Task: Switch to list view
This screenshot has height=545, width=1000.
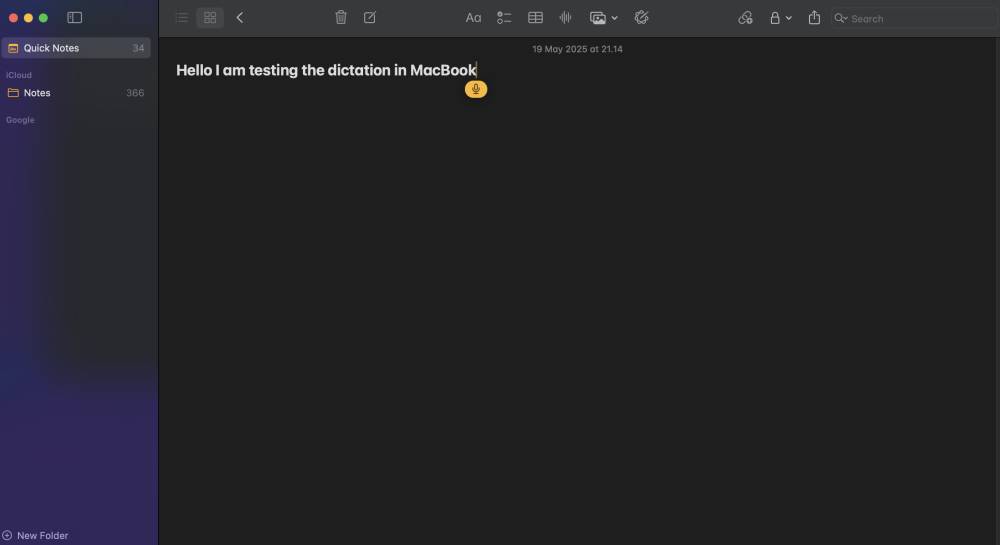Action: pos(182,18)
